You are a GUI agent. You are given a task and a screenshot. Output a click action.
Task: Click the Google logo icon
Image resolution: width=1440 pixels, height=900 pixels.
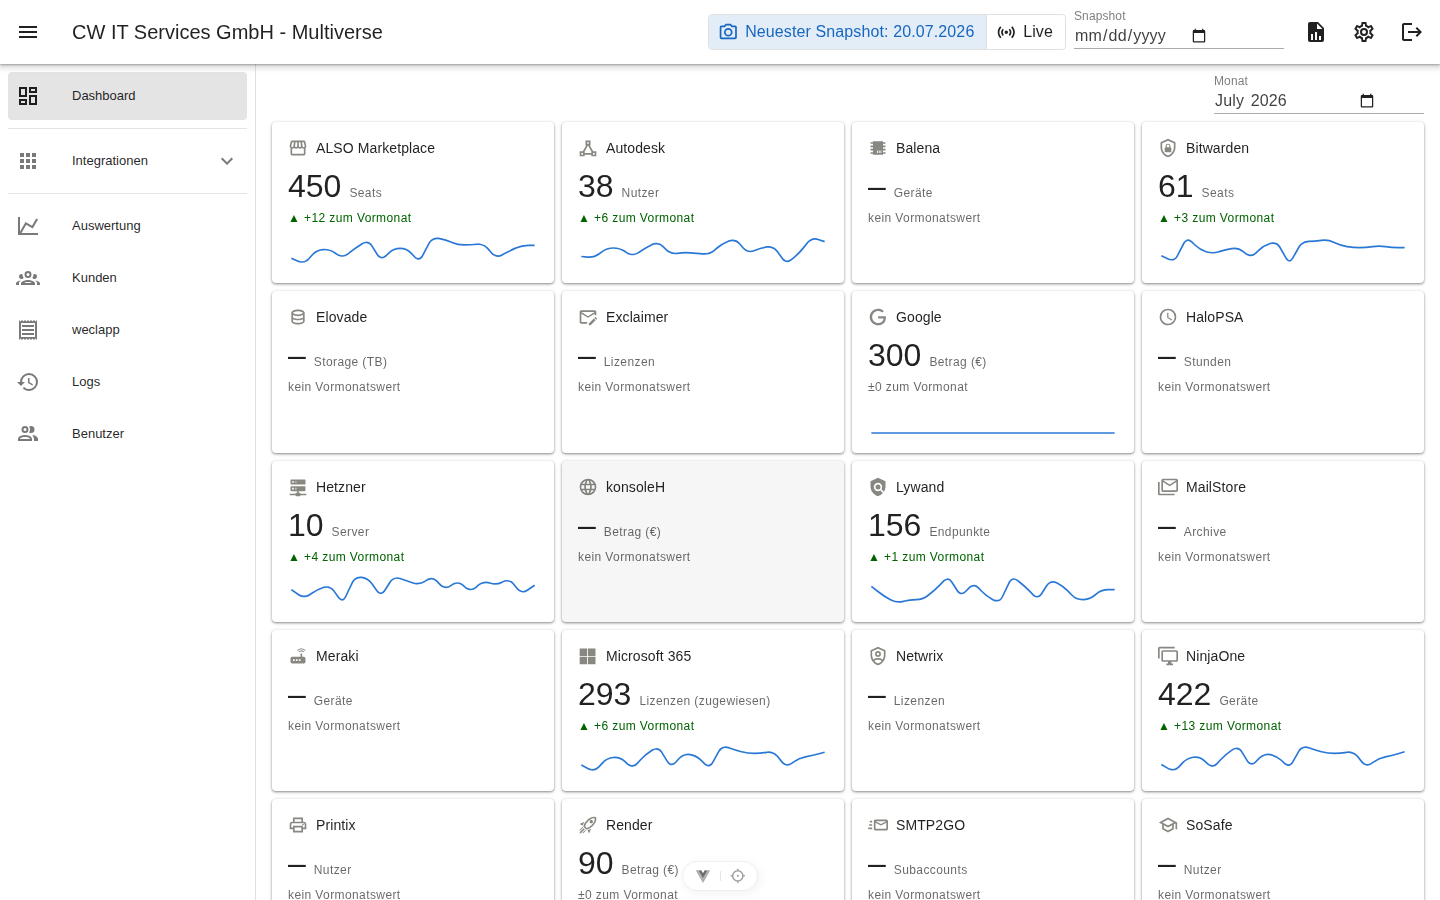(x=878, y=317)
